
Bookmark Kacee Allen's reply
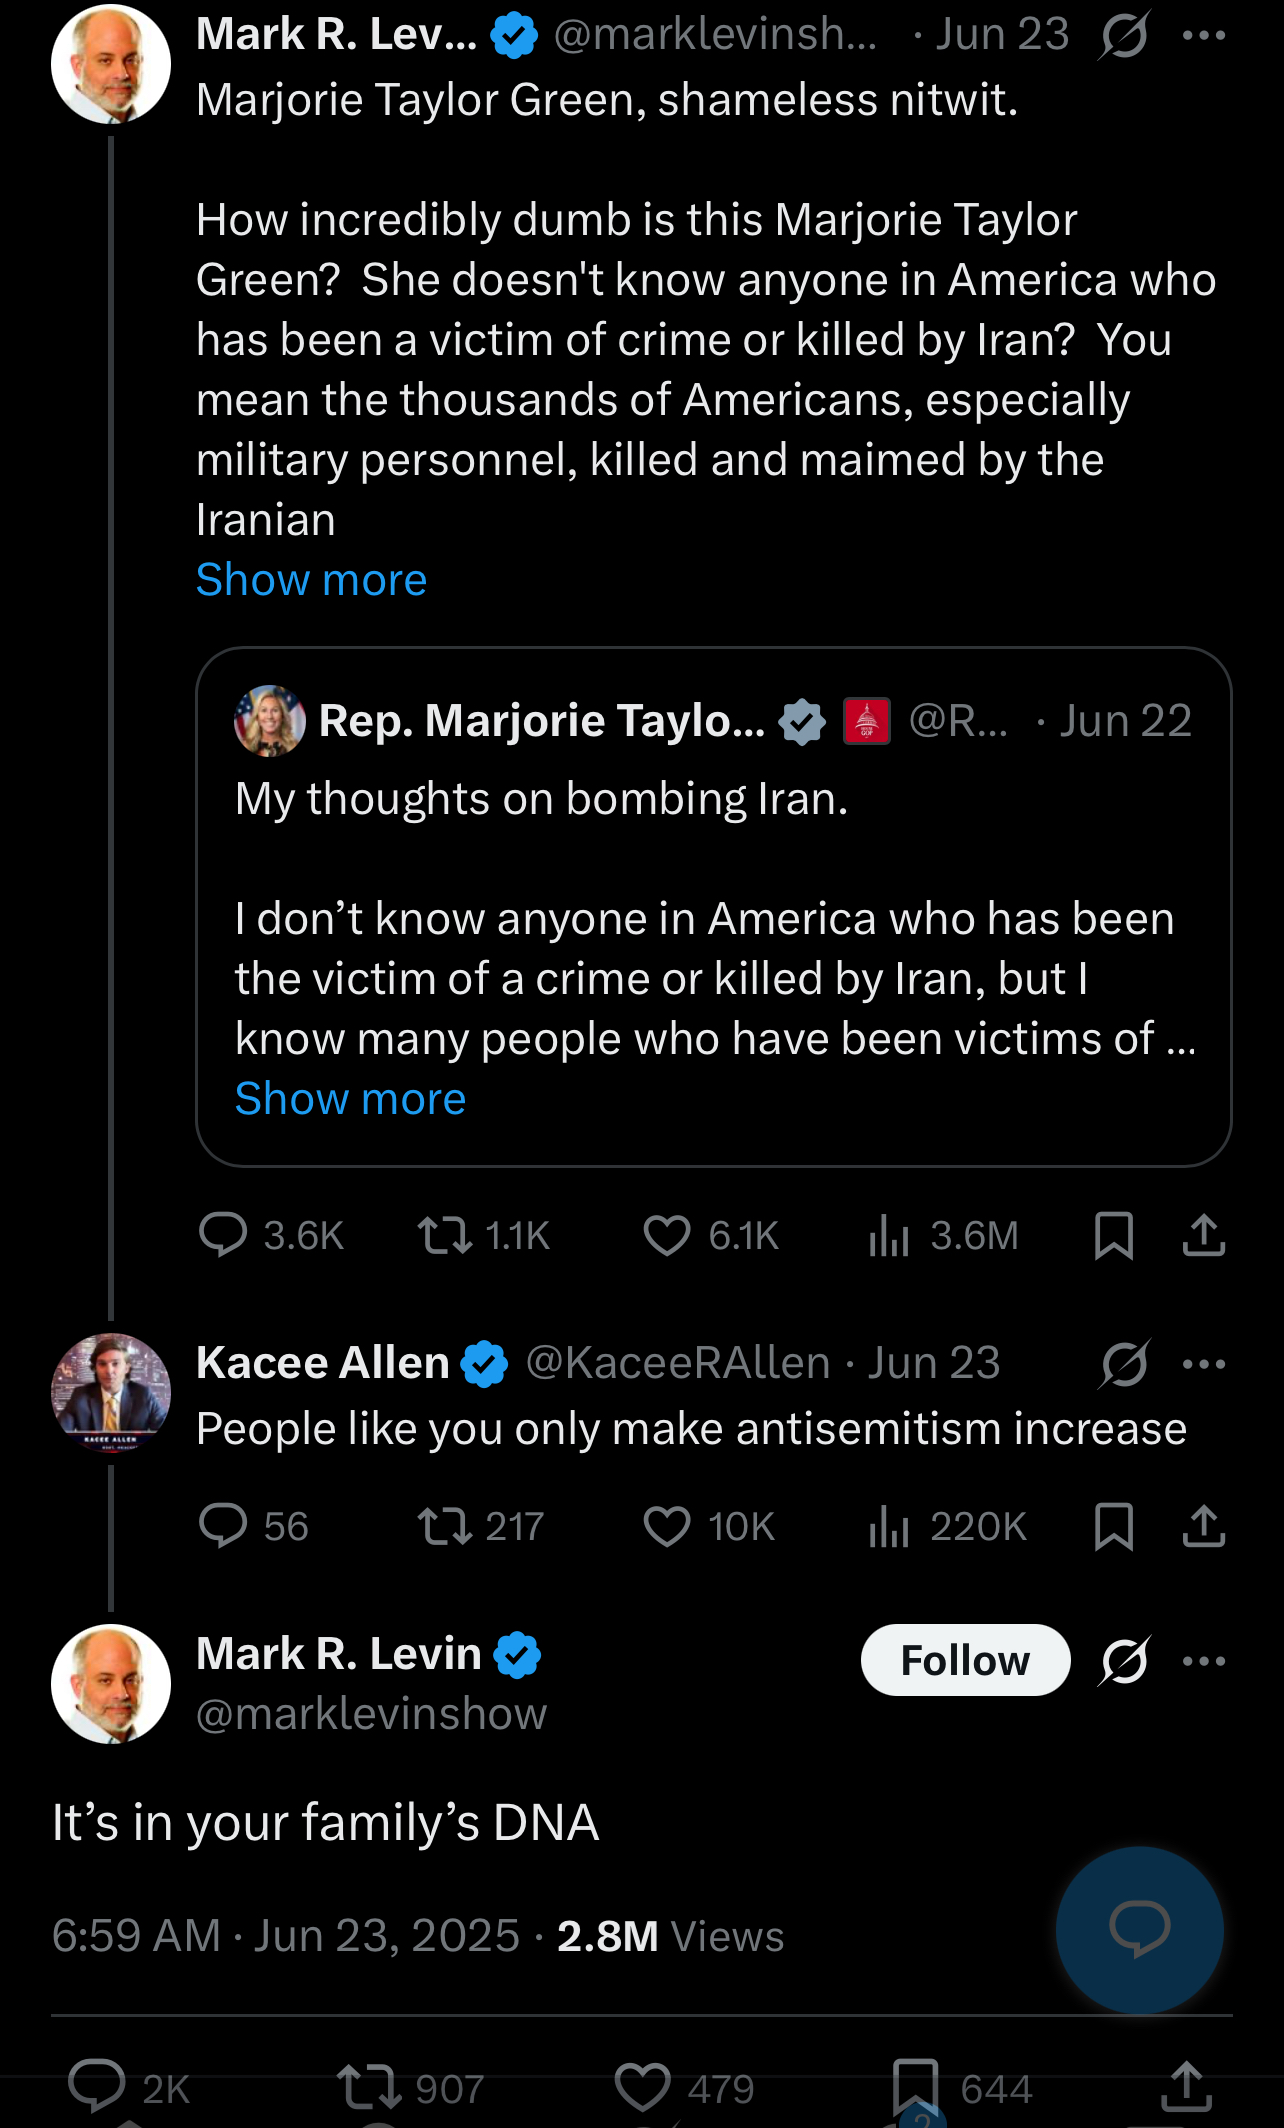point(1113,1526)
